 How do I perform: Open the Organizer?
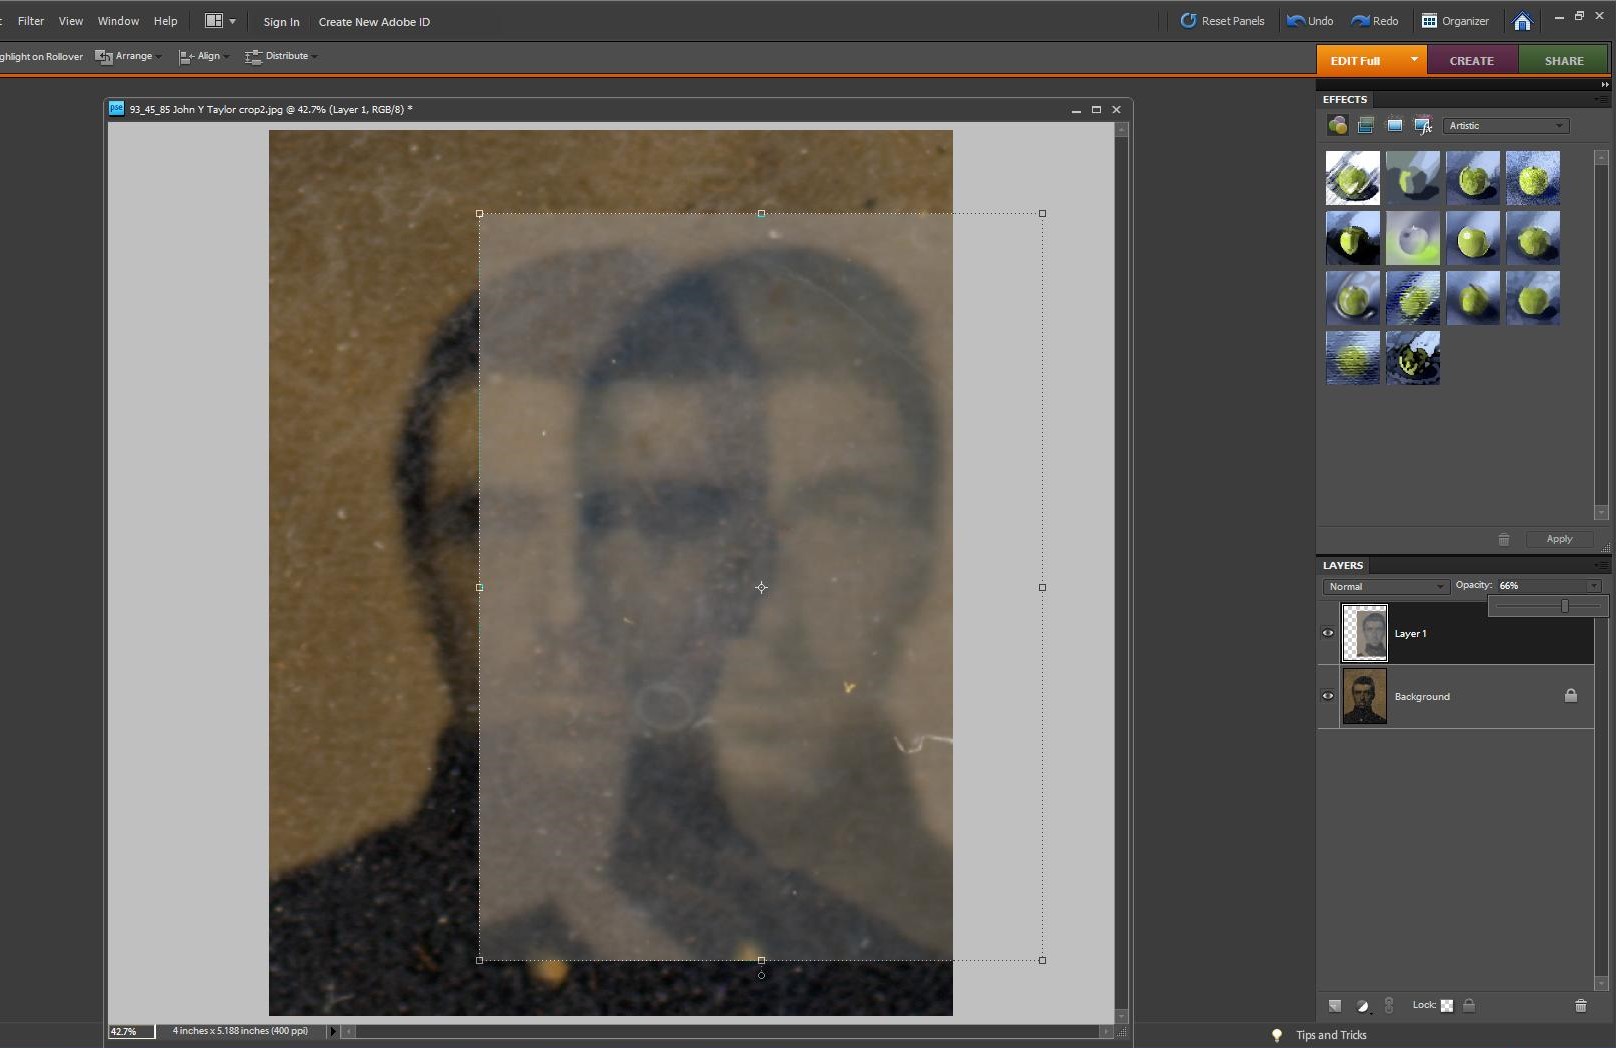click(1455, 21)
